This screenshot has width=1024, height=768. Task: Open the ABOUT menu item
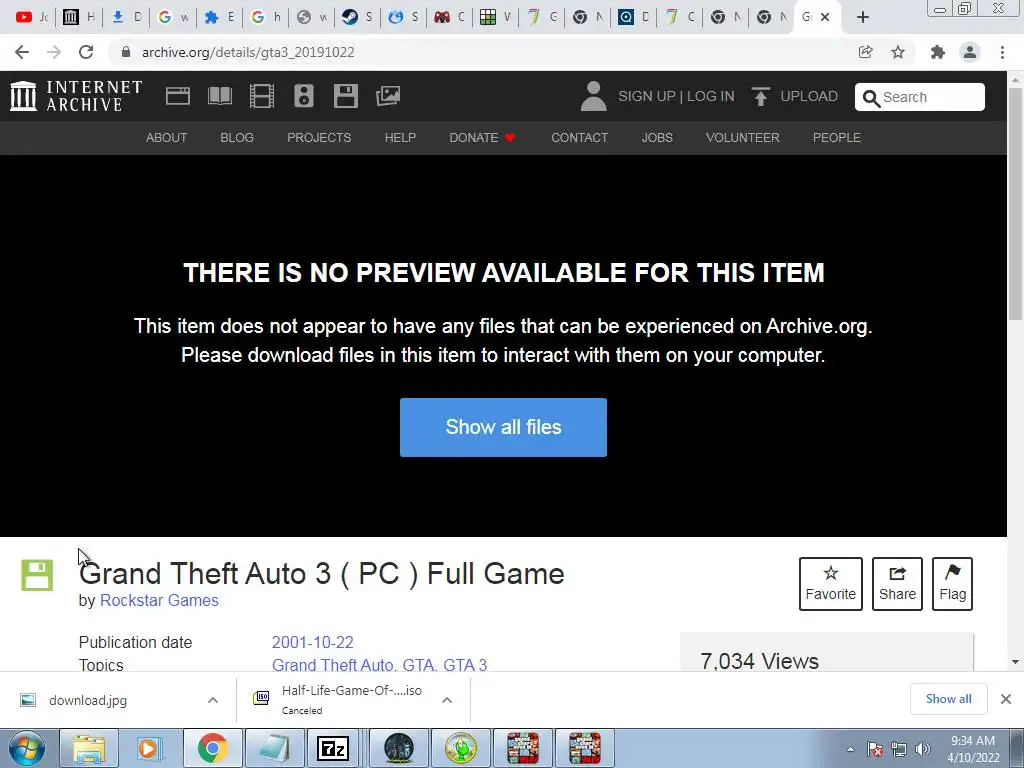click(x=166, y=138)
